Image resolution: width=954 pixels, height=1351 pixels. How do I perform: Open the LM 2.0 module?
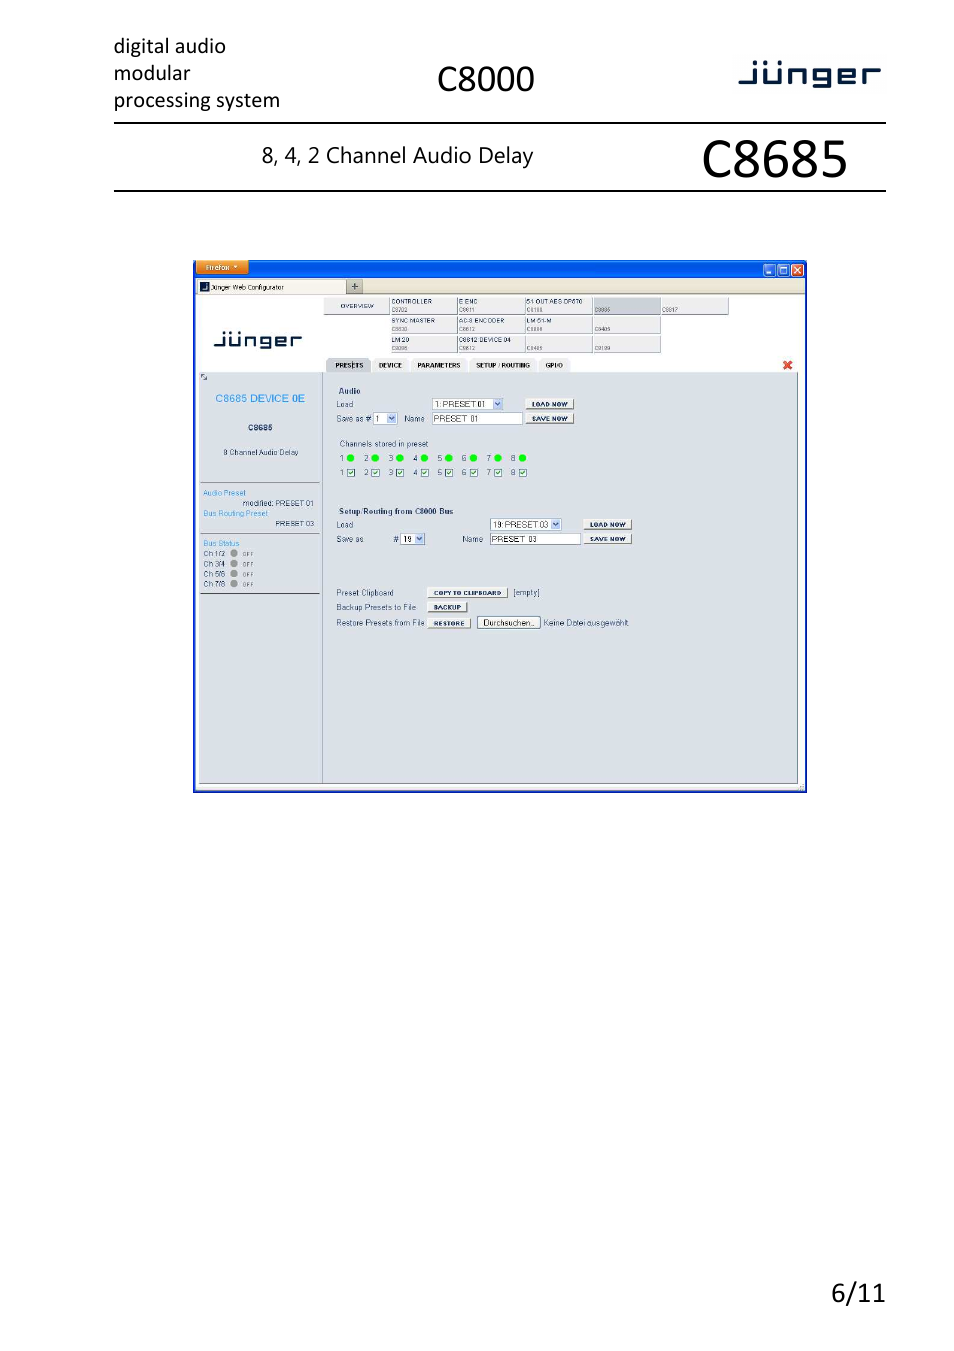click(423, 344)
